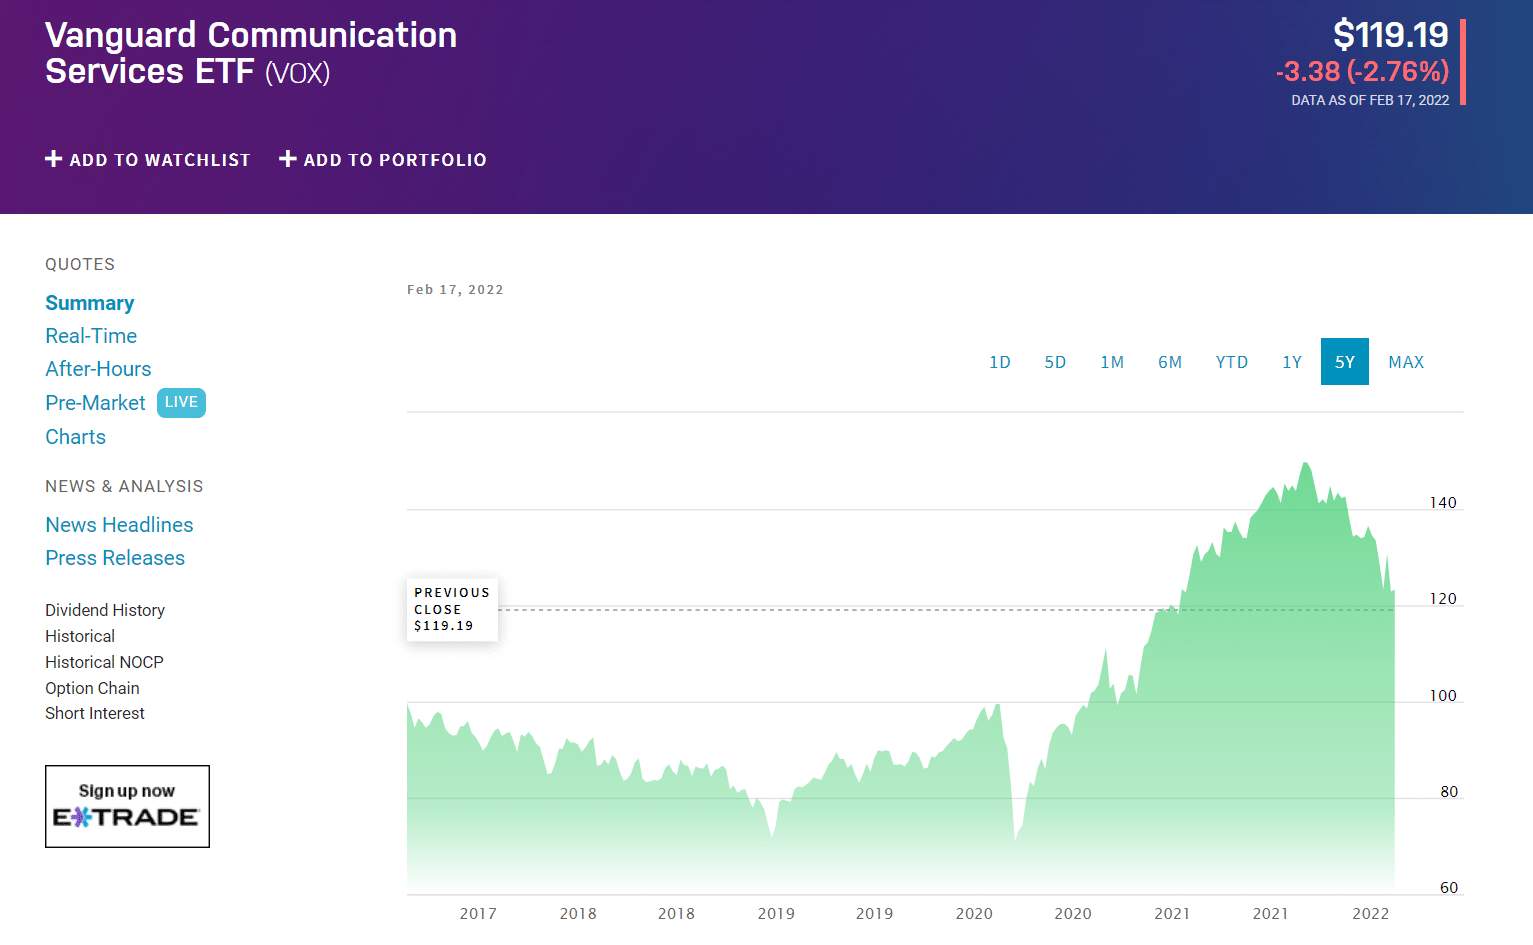1533x945 pixels.
Task: View News Headlines
Action: pos(119,525)
